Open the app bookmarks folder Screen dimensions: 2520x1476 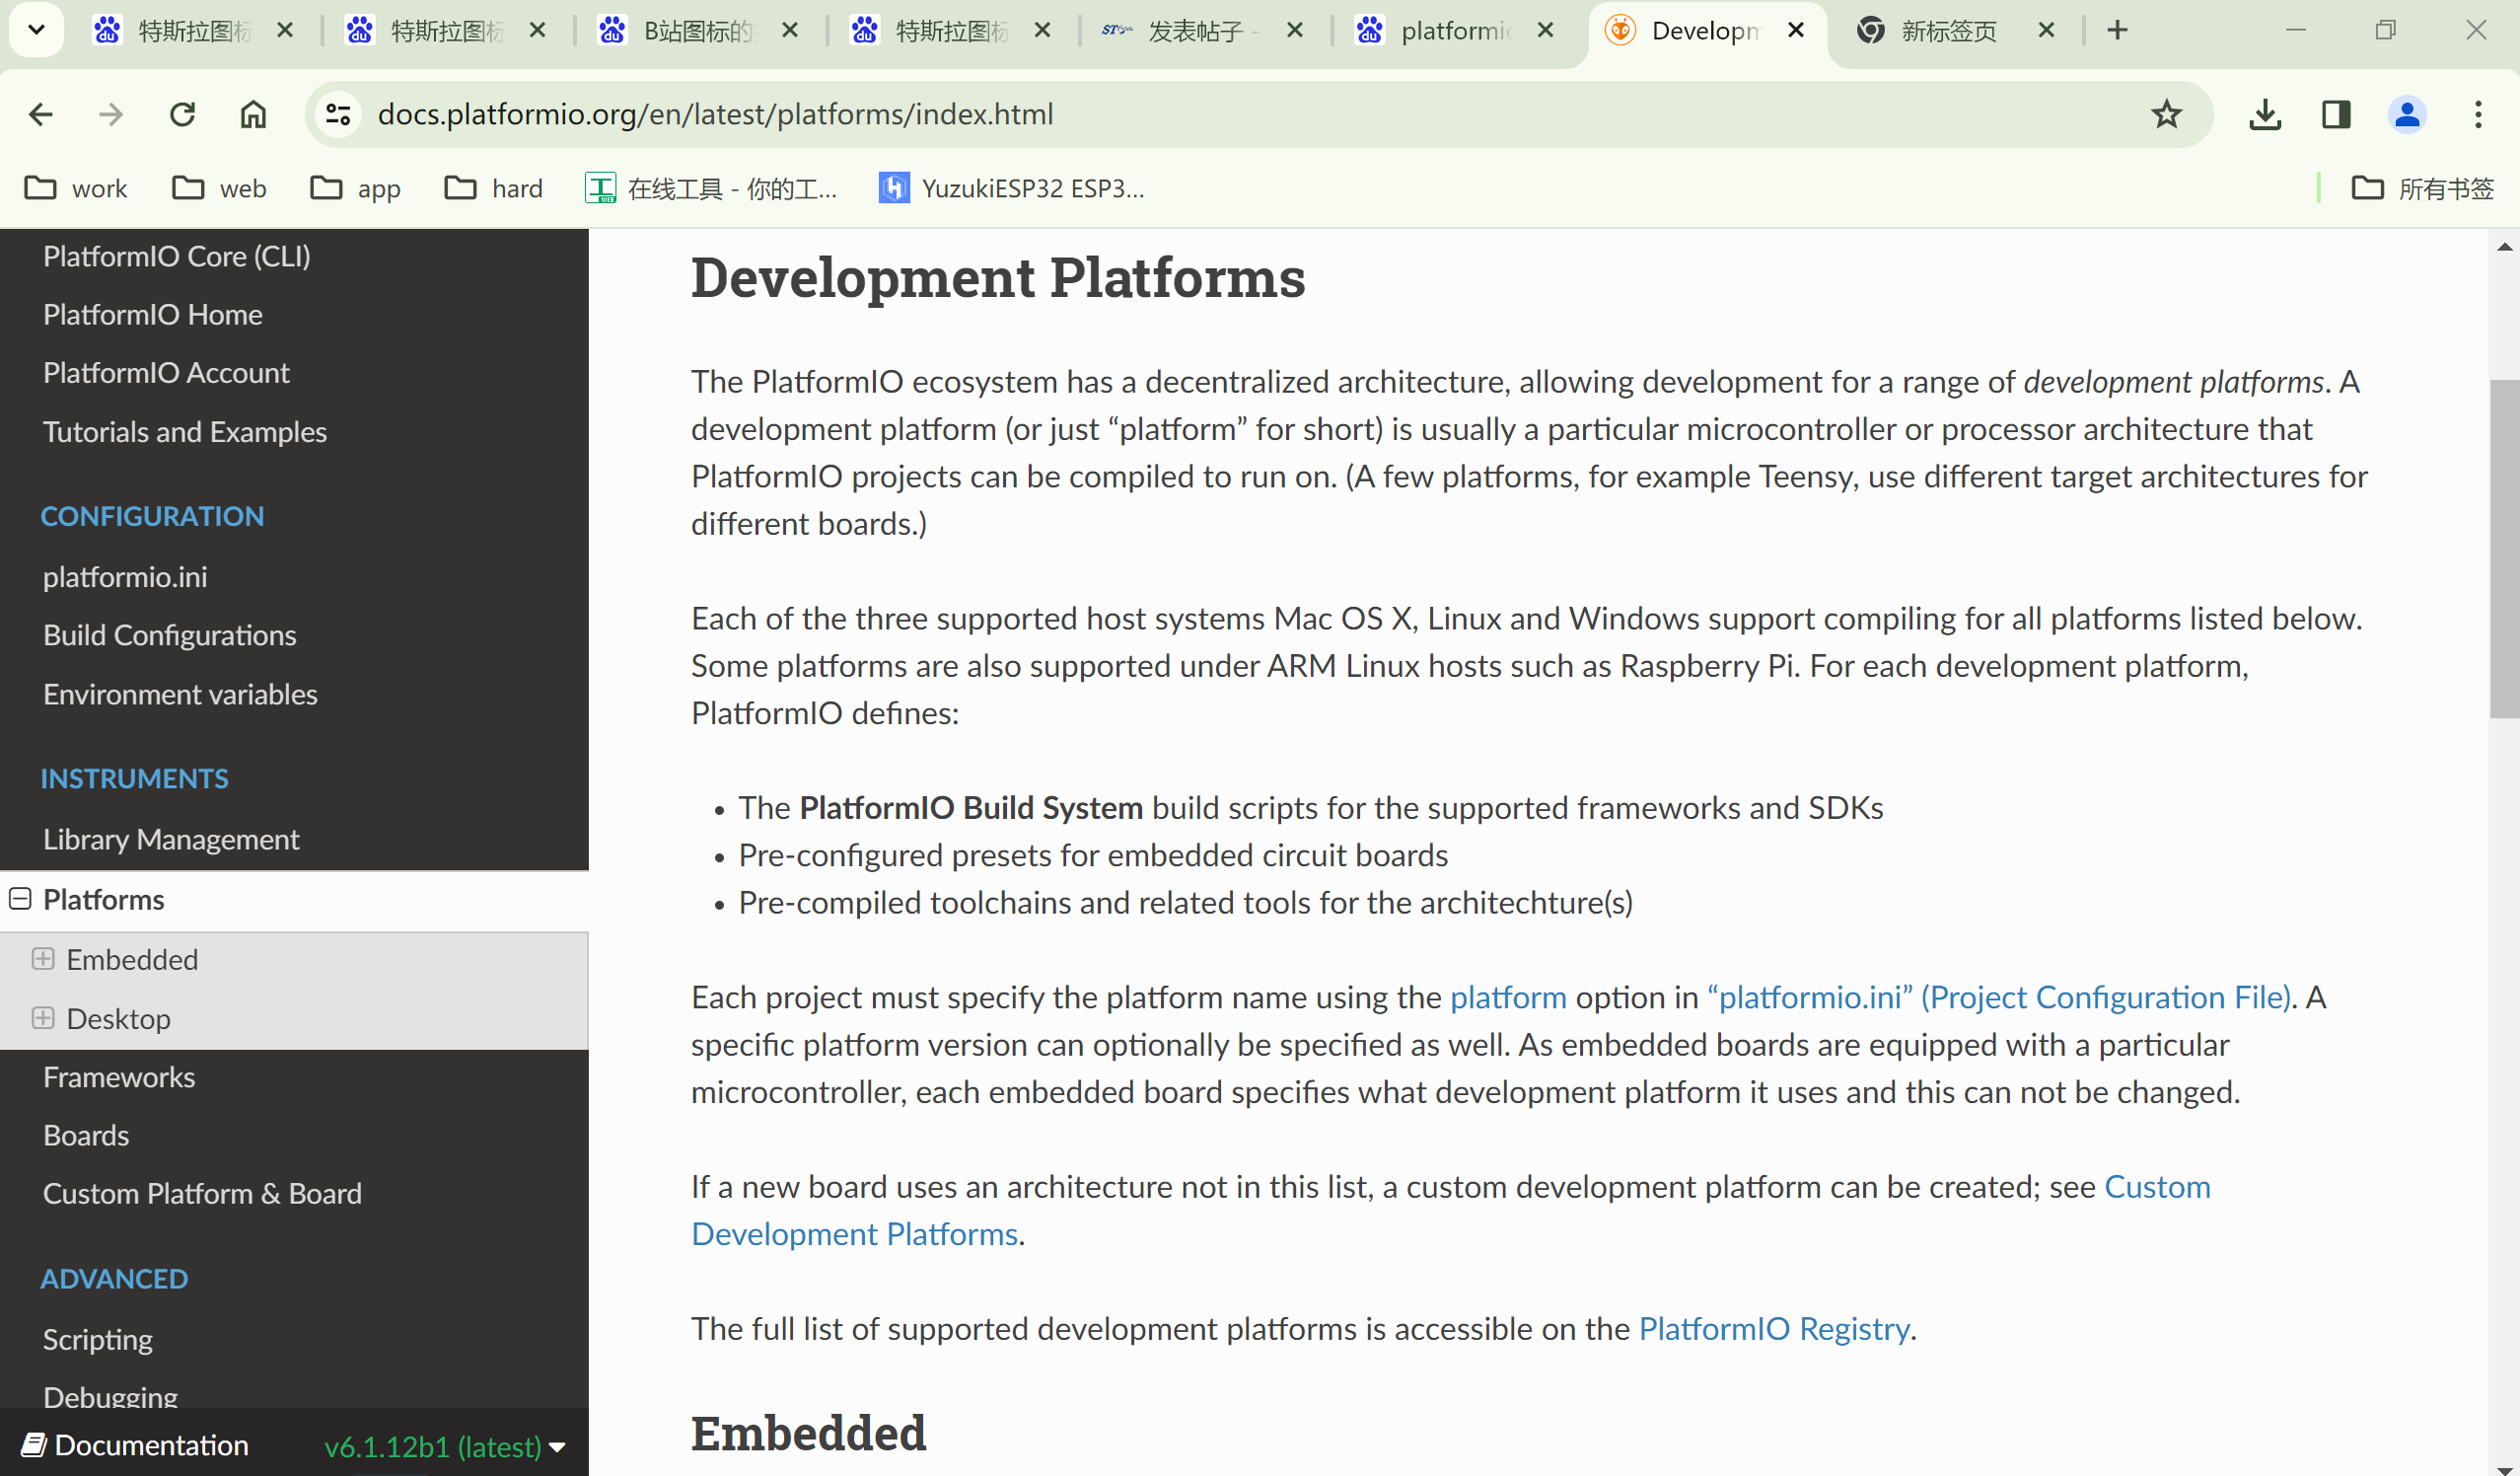[356, 188]
